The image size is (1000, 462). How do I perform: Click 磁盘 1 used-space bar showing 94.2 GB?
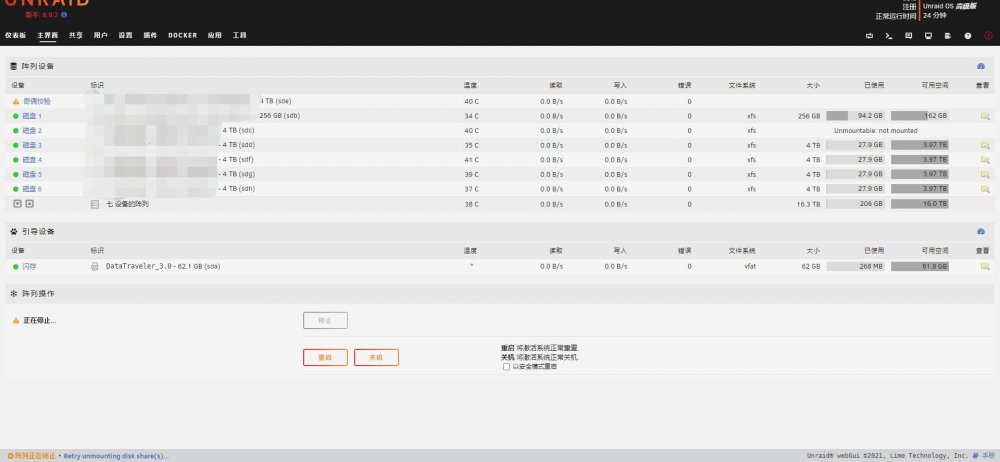pos(855,116)
